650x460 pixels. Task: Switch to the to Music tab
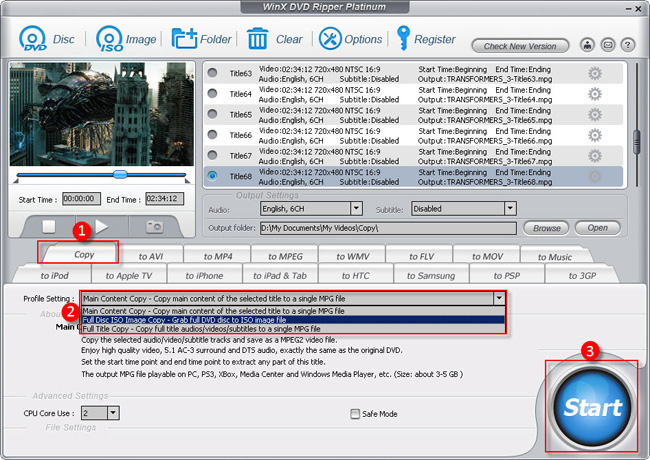555,257
